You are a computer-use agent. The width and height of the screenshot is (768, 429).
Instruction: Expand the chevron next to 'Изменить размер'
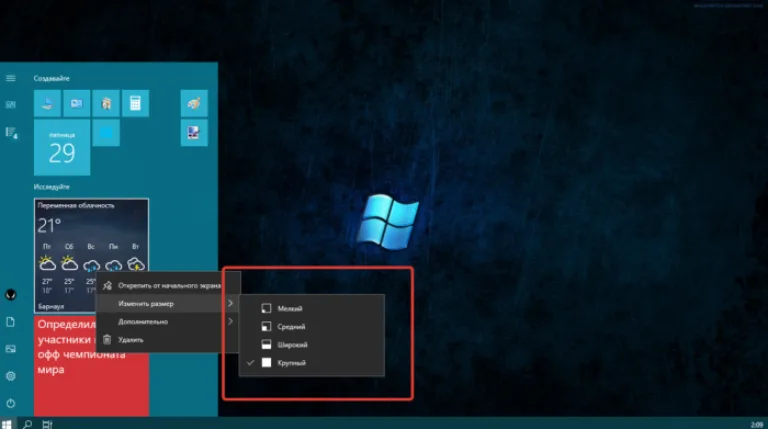tap(231, 304)
